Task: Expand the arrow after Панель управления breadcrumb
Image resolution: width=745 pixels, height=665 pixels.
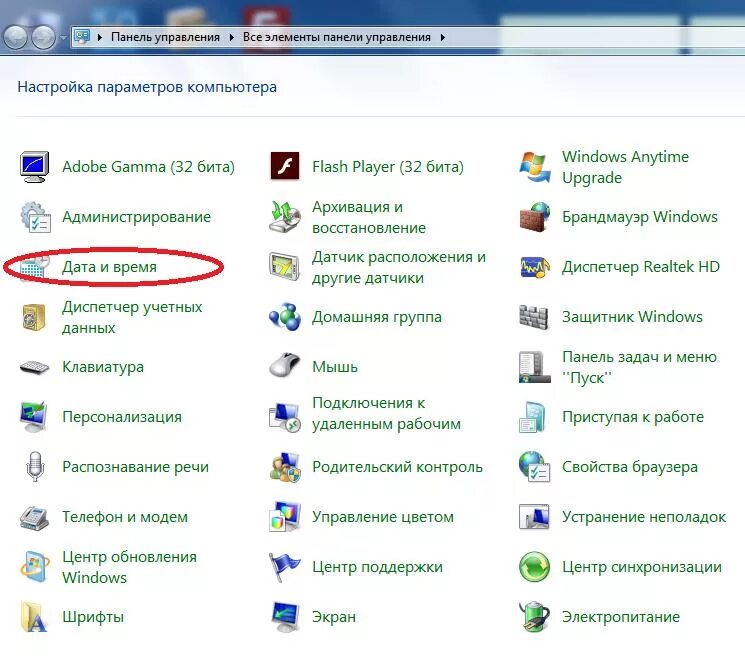Action: 231,37
